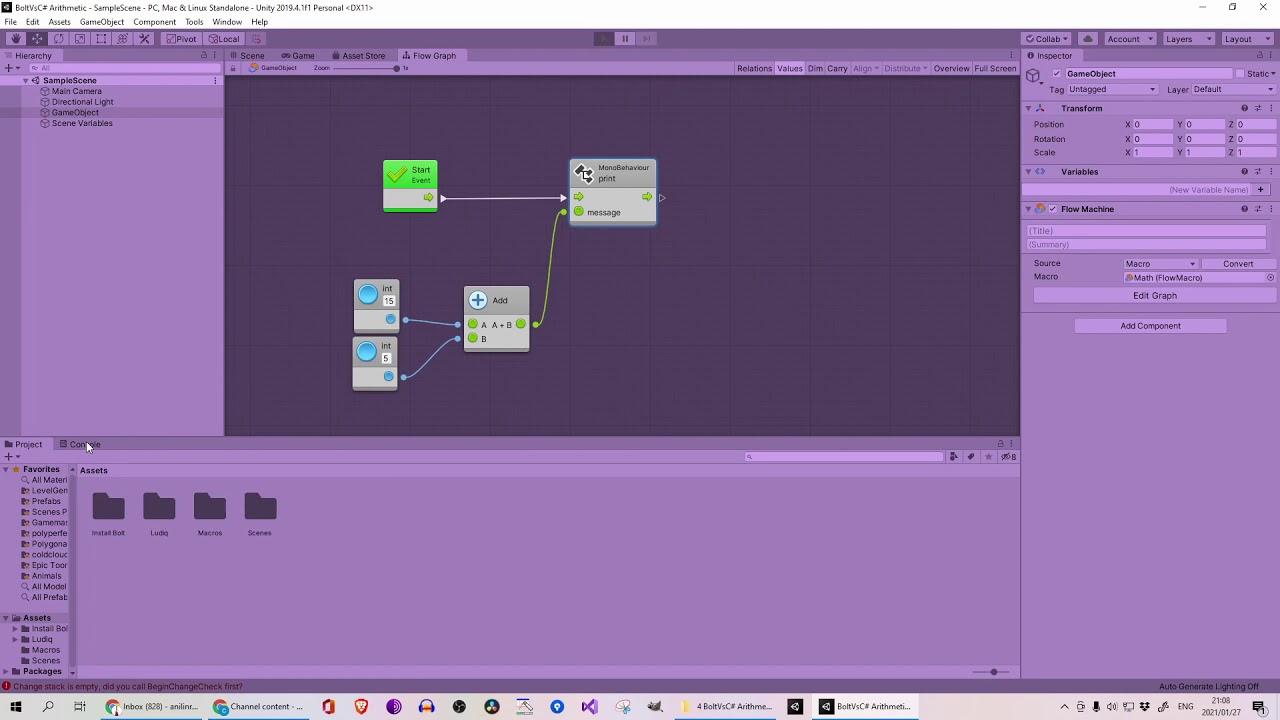Switch to the Asset Store tab

click(358, 56)
